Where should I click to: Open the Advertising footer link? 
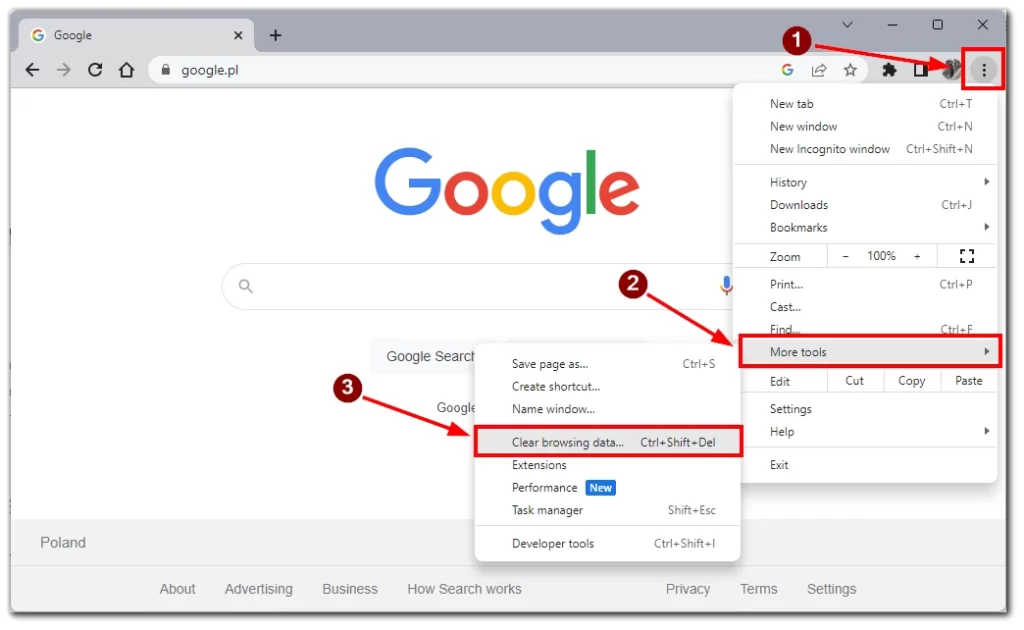tap(259, 589)
